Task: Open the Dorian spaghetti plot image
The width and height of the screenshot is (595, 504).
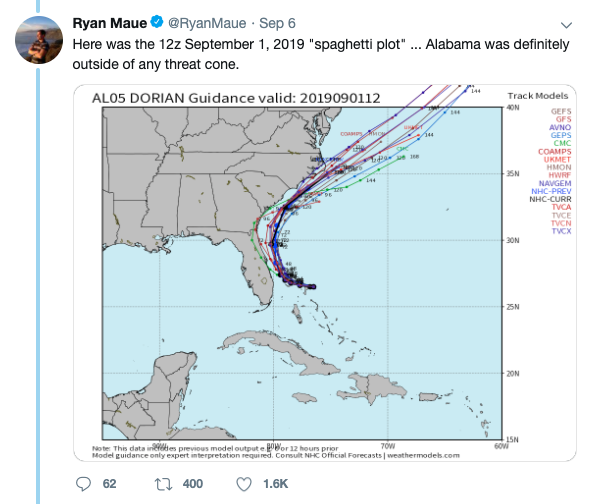Action: tap(325, 273)
